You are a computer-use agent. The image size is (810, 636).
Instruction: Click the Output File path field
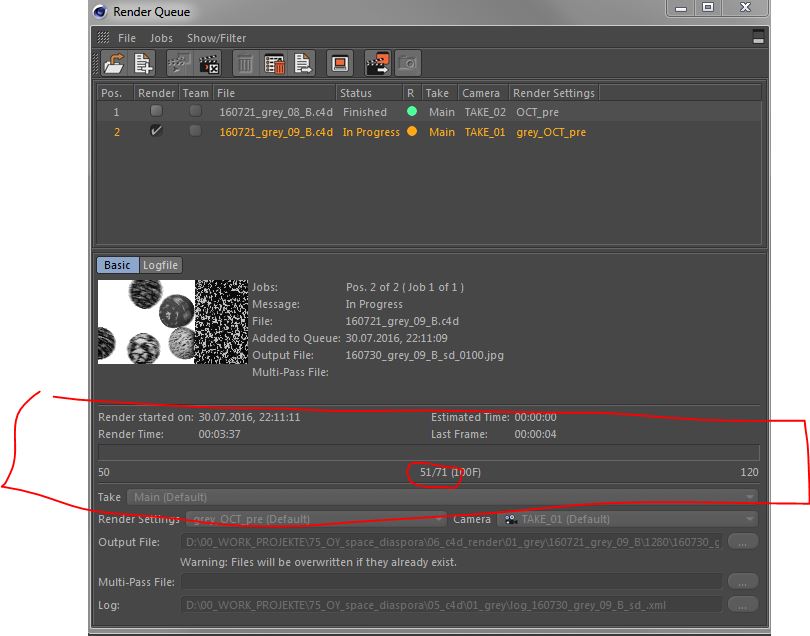451,542
